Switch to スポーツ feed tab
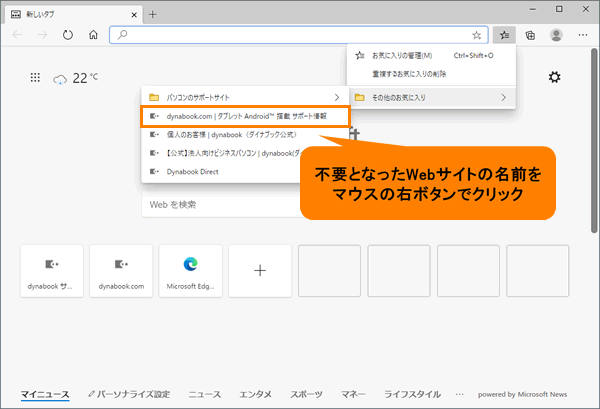This screenshot has height=409, width=600. tap(306, 394)
